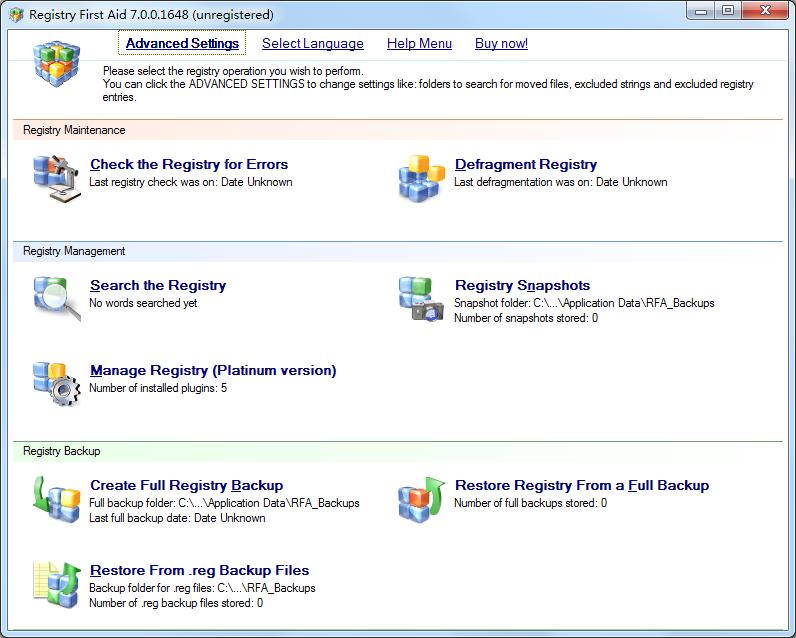The height and width of the screenshot is (638, 796).
Task: Open the Registry Snapshots text link
Action: 522,285
